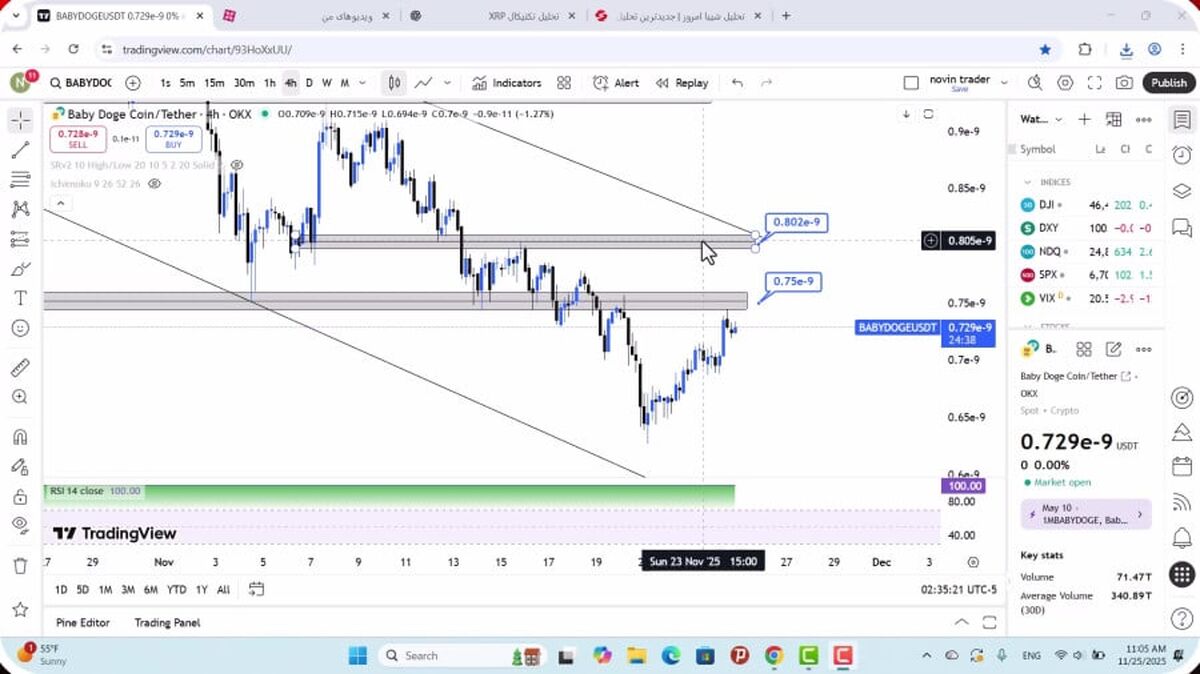Open the Pine Editor tab

pyautogui.click(x=83, y=622)
